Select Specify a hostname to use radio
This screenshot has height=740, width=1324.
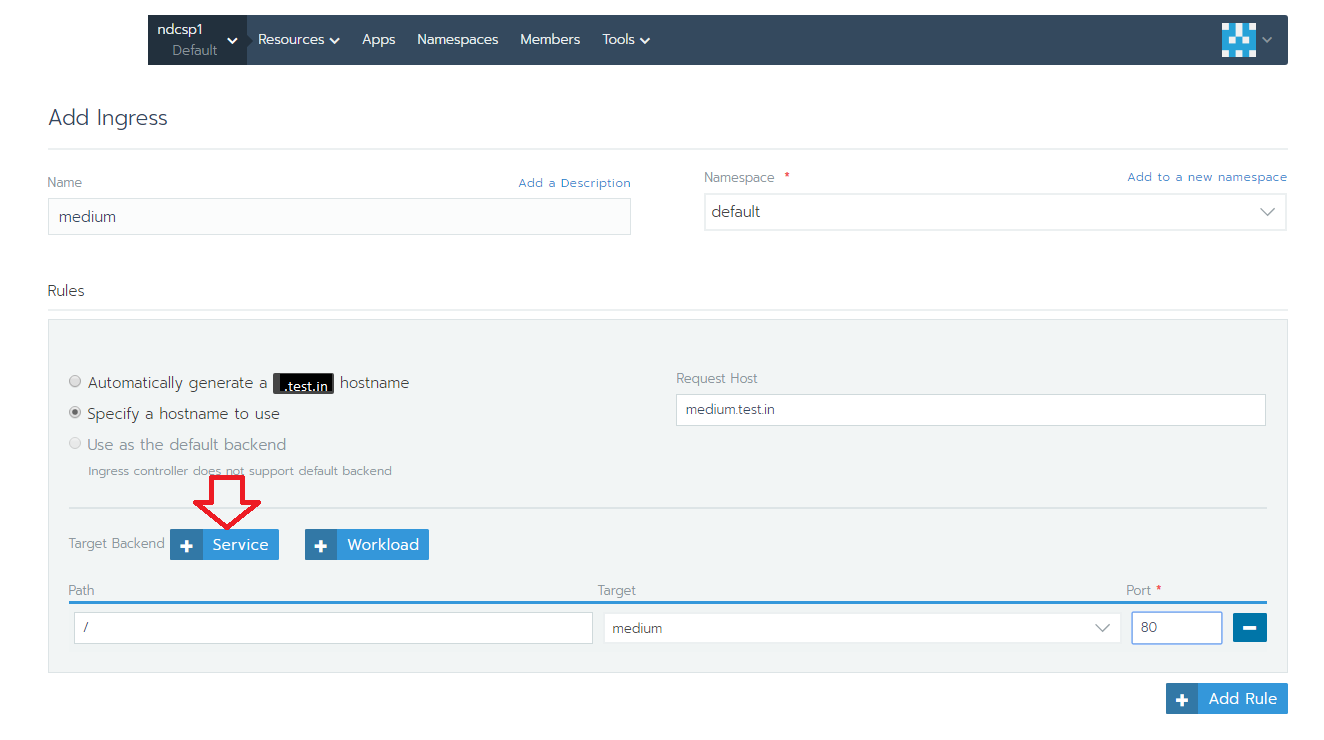75,413
